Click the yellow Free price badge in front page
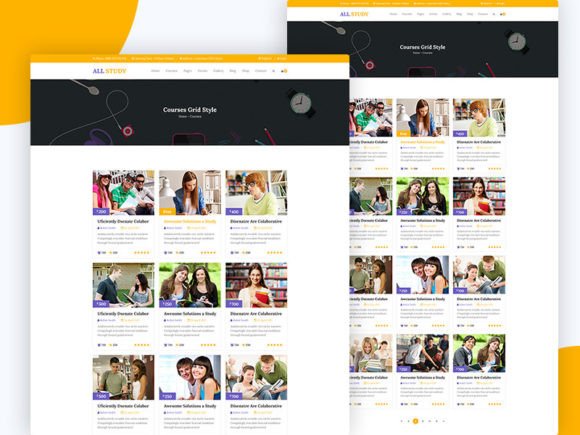Screen dimensions: 580x435 pyautogui.click(x=167, y=212)
